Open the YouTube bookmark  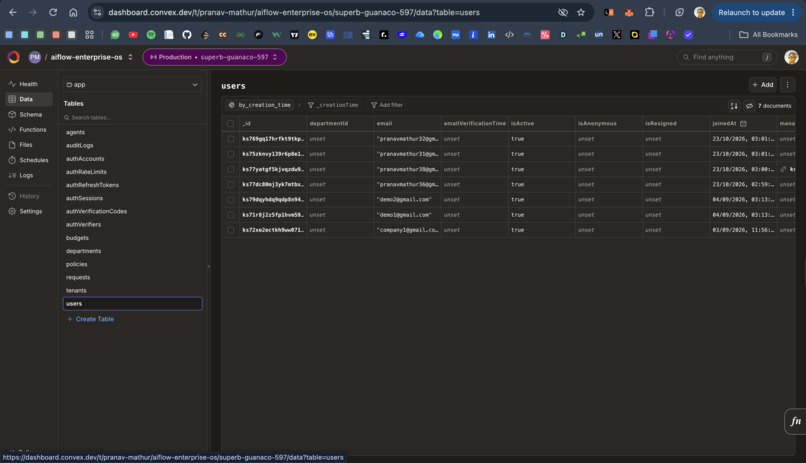pyautogui.click(x=133, y=34)
